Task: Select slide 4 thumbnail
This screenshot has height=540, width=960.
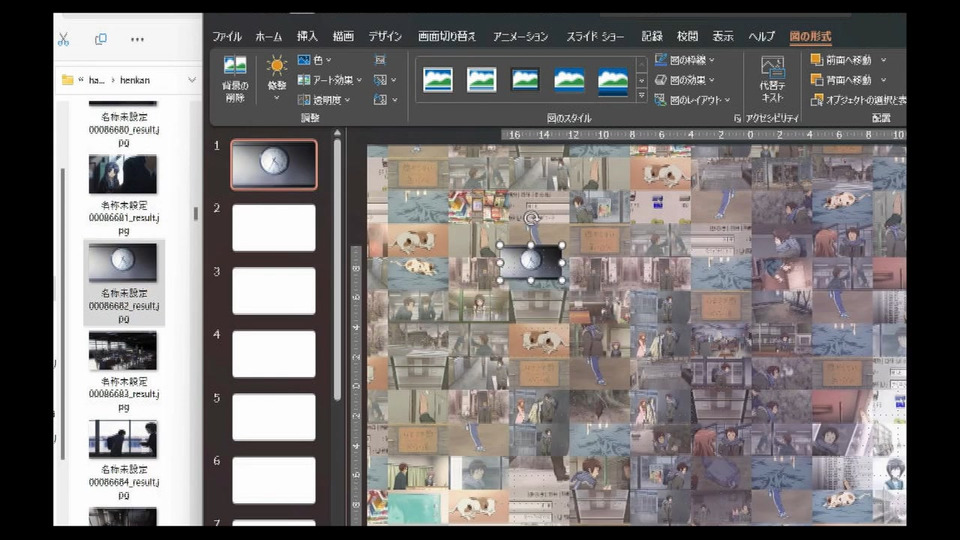Action: coord(274,354)
